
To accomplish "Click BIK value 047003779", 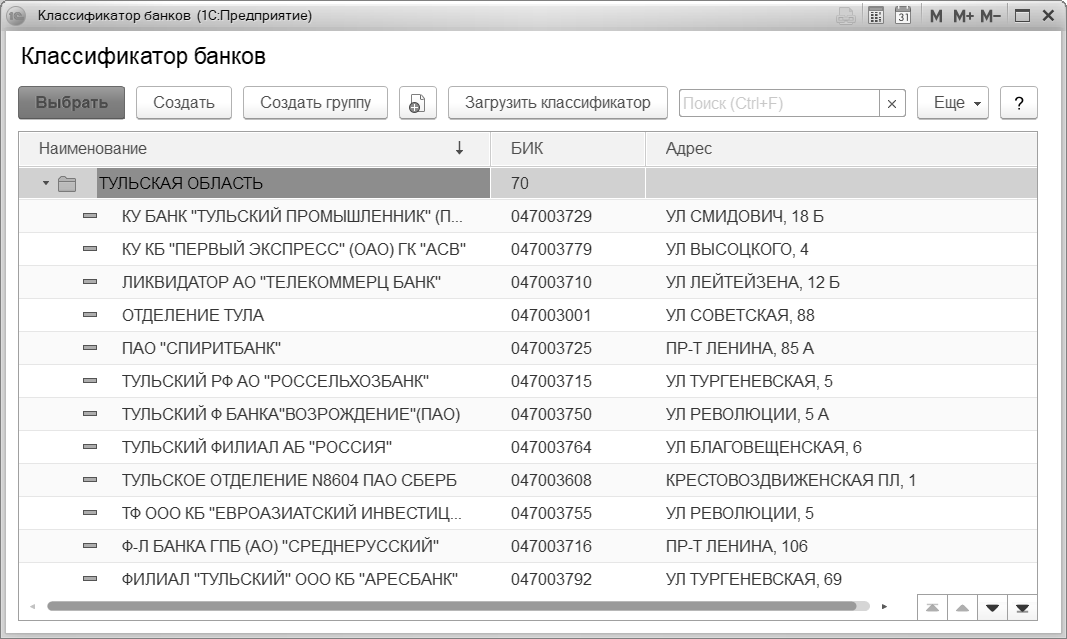I will point(551,249).
